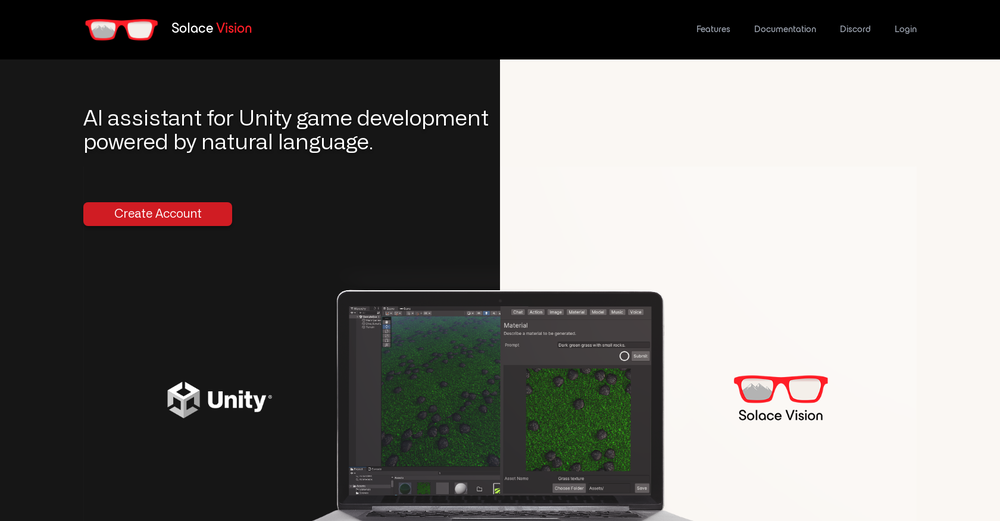This screenshot has height=521, width=1000.
Task: Switch to the Chat tab in the plugin
Action: [x=517, y=312]
